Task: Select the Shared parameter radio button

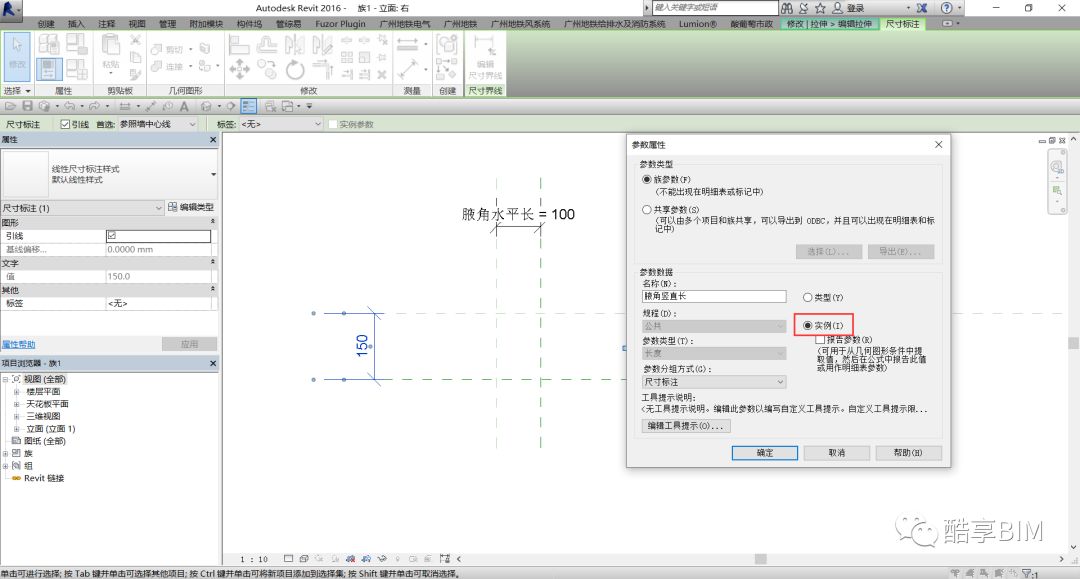Action: 646,209
